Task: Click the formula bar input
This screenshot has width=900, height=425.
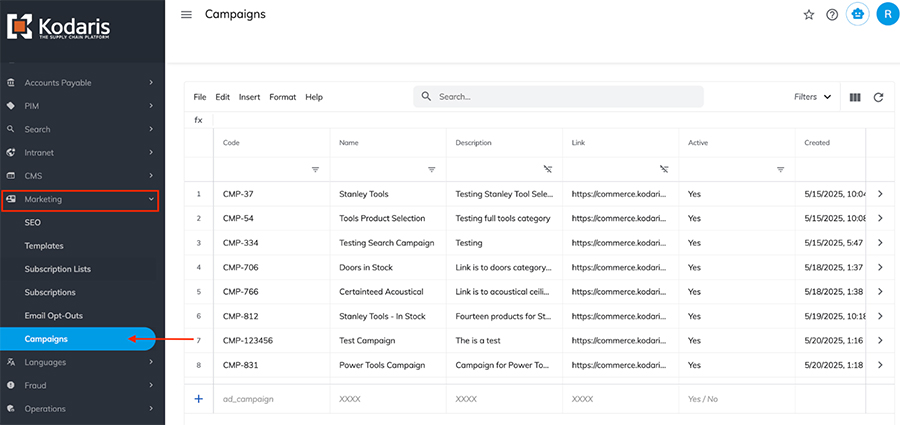Action: tap(553, 120)
